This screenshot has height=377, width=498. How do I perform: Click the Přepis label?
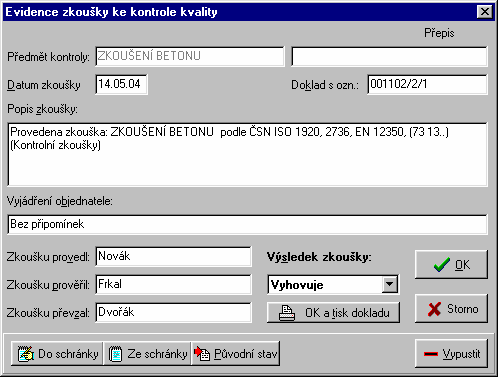click(439, 33)
